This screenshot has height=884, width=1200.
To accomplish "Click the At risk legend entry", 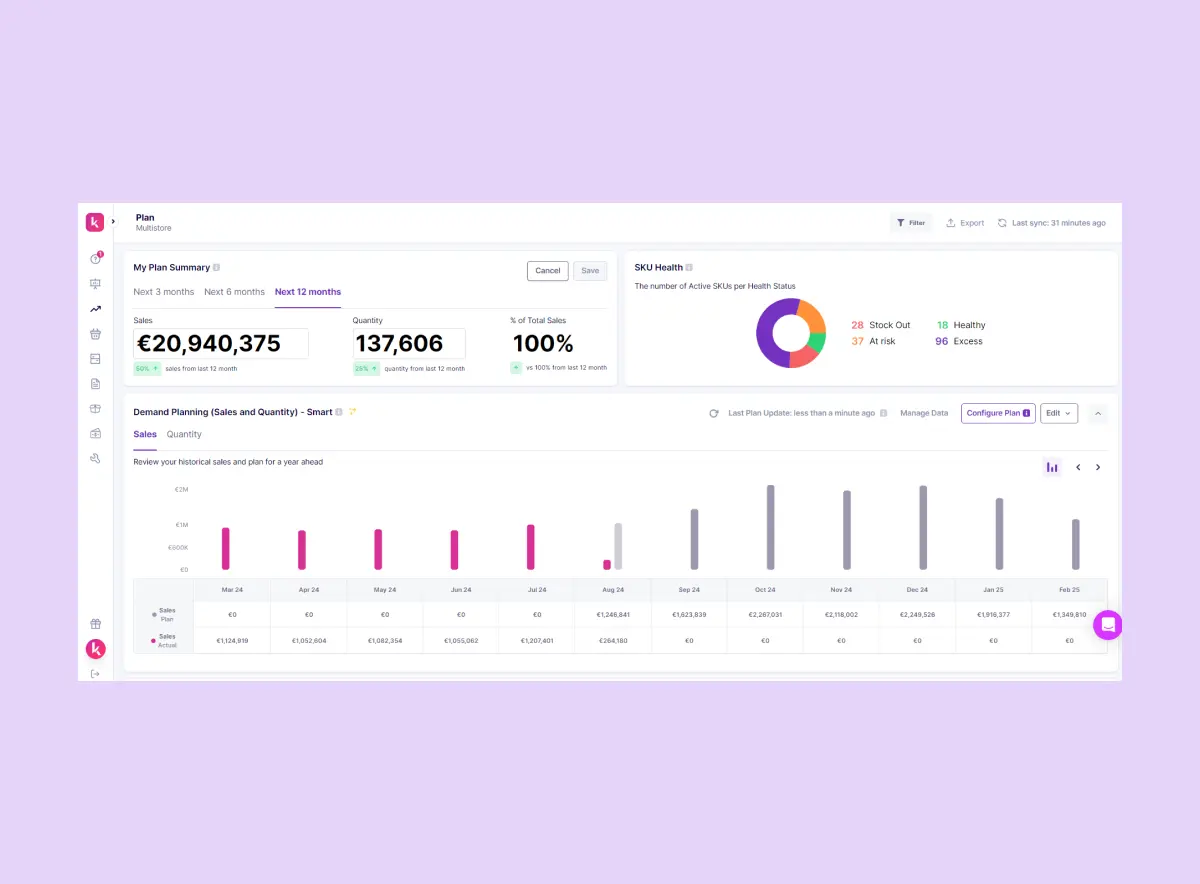I will (873, 341).
